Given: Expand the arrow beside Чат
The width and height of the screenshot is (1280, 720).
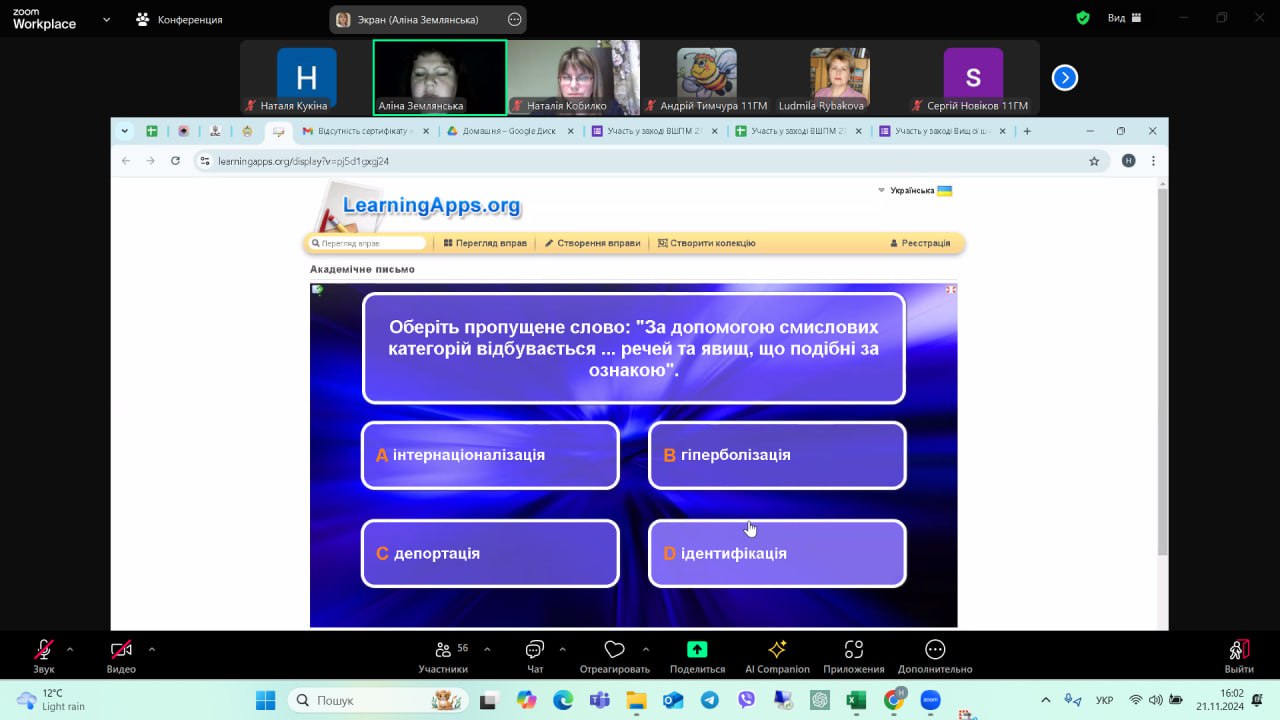Looking at the screenshot, I should coord(562,649).
